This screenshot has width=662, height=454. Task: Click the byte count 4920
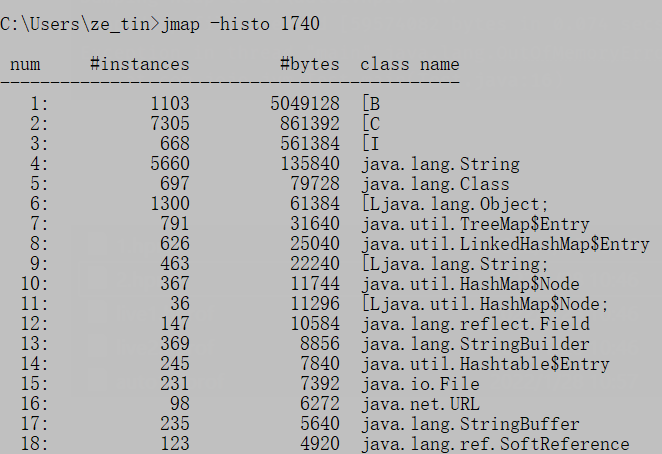pos(320,443)
